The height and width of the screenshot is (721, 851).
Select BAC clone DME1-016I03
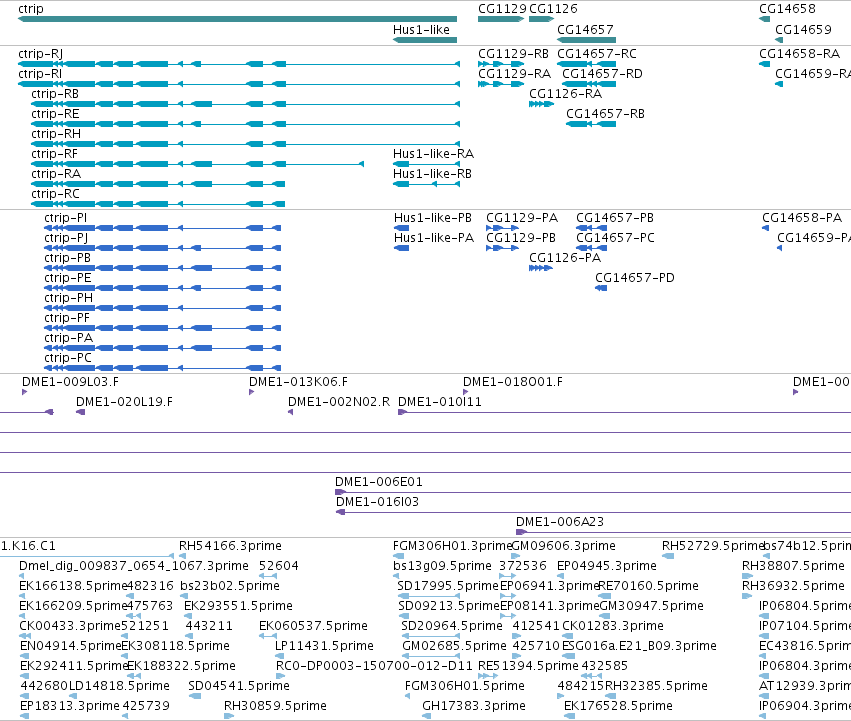pos(377,502)
